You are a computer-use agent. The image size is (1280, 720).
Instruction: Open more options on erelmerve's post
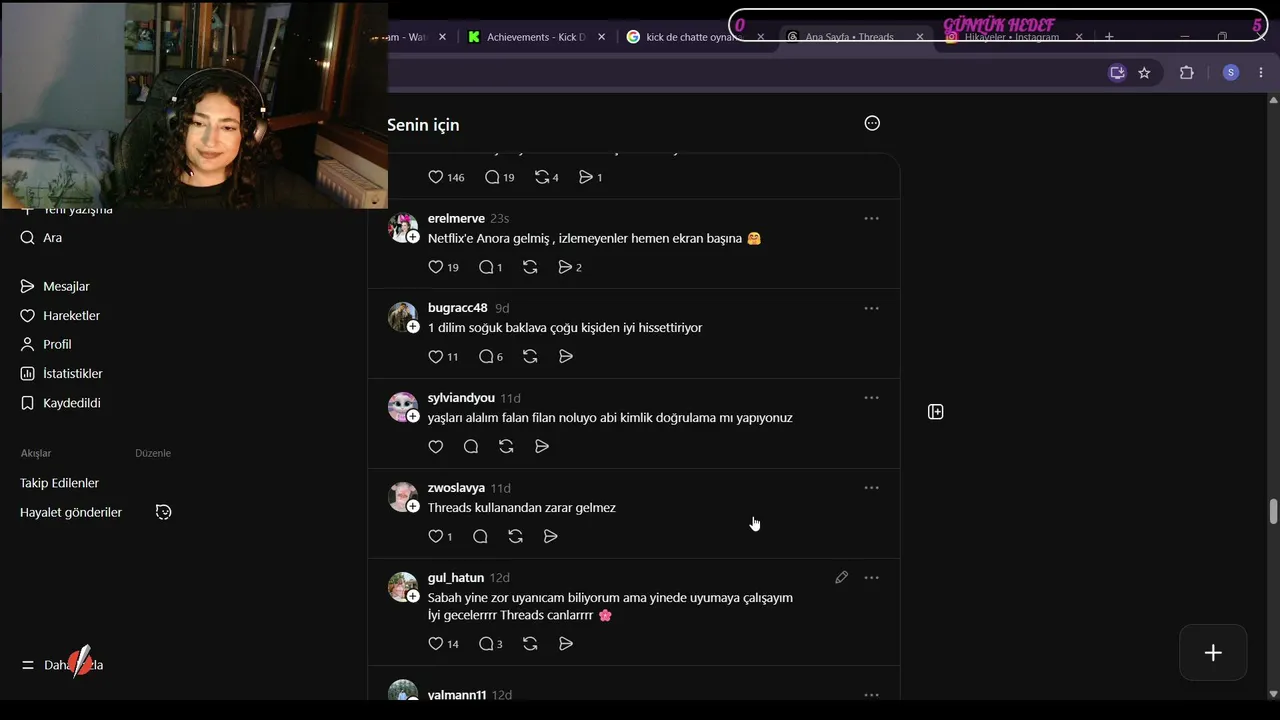click(872, 218)
